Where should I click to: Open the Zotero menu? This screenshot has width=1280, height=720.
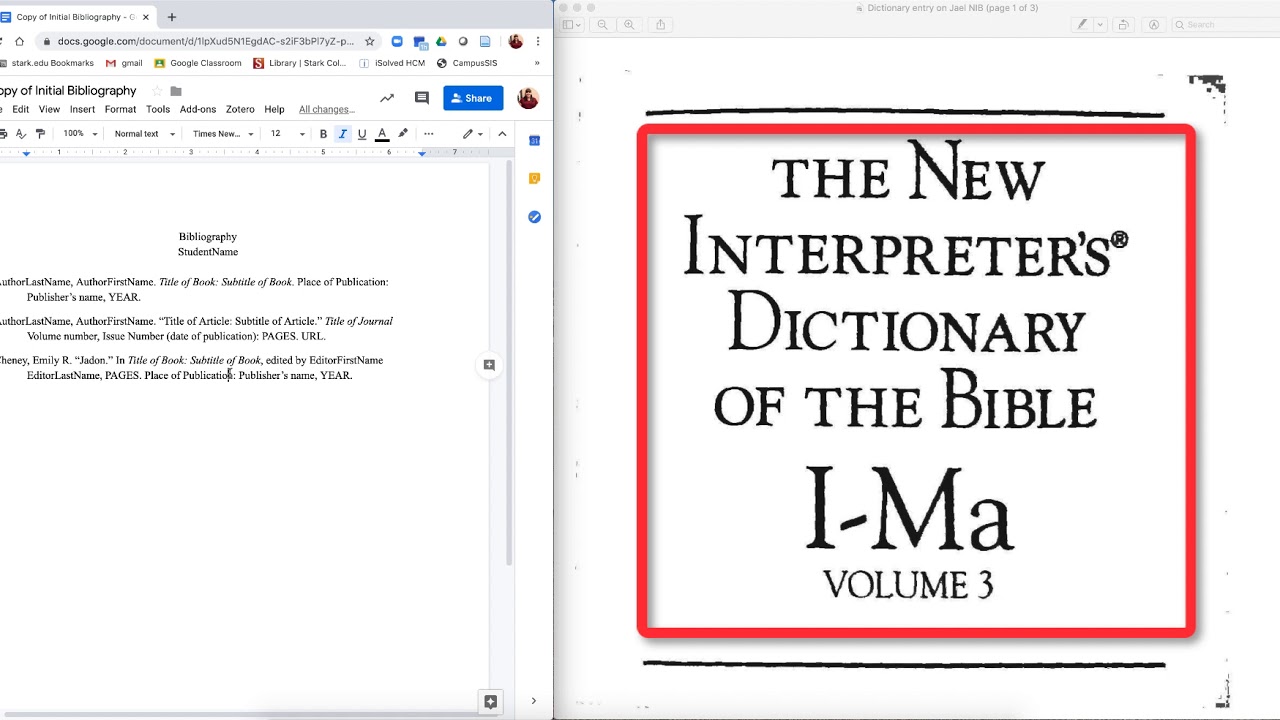(x=240, y=109)
